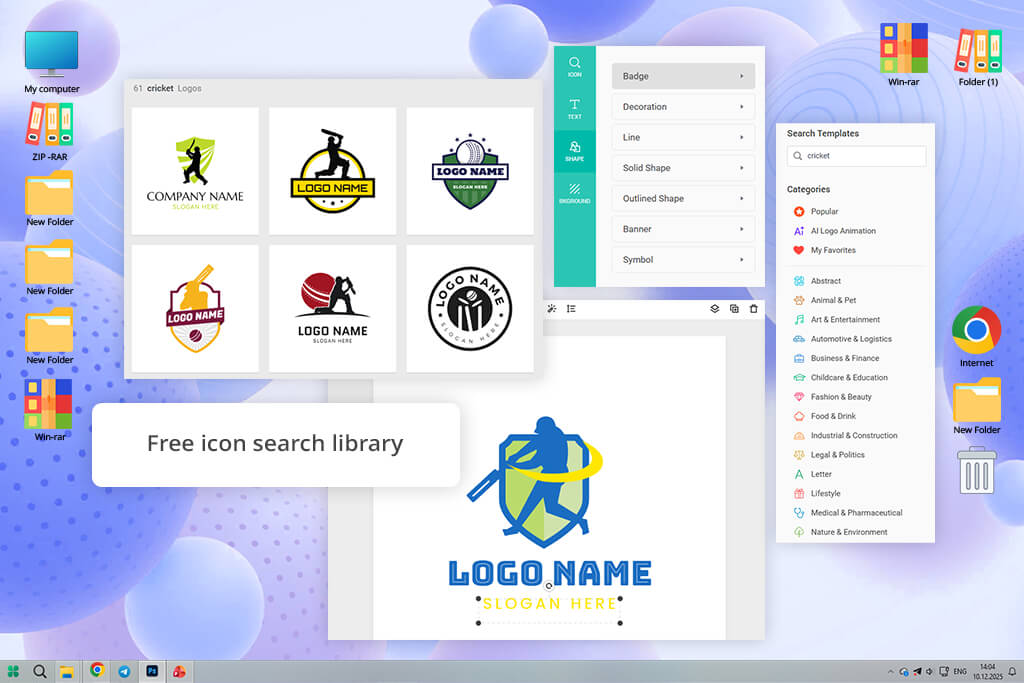Choose the Letter category
Image resolution: width=1024 pixels, height=683 pixels.
[813, 474]
